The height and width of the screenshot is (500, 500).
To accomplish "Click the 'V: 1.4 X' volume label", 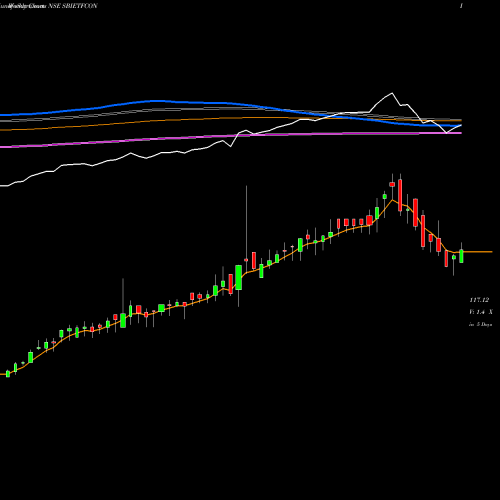I will coord(481,312).
